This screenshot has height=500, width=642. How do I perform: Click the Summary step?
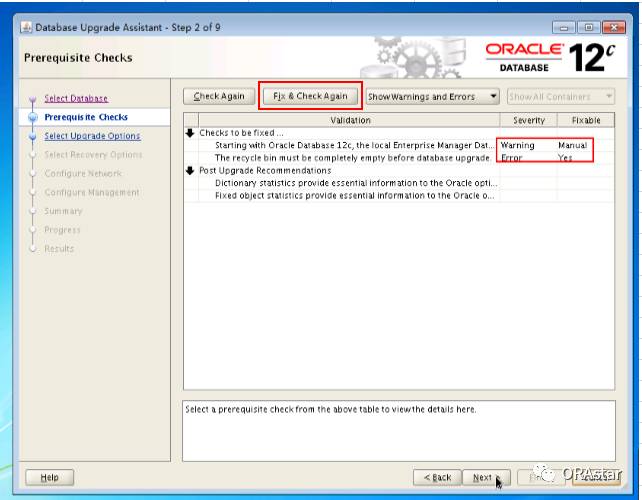tap(63, 211)
